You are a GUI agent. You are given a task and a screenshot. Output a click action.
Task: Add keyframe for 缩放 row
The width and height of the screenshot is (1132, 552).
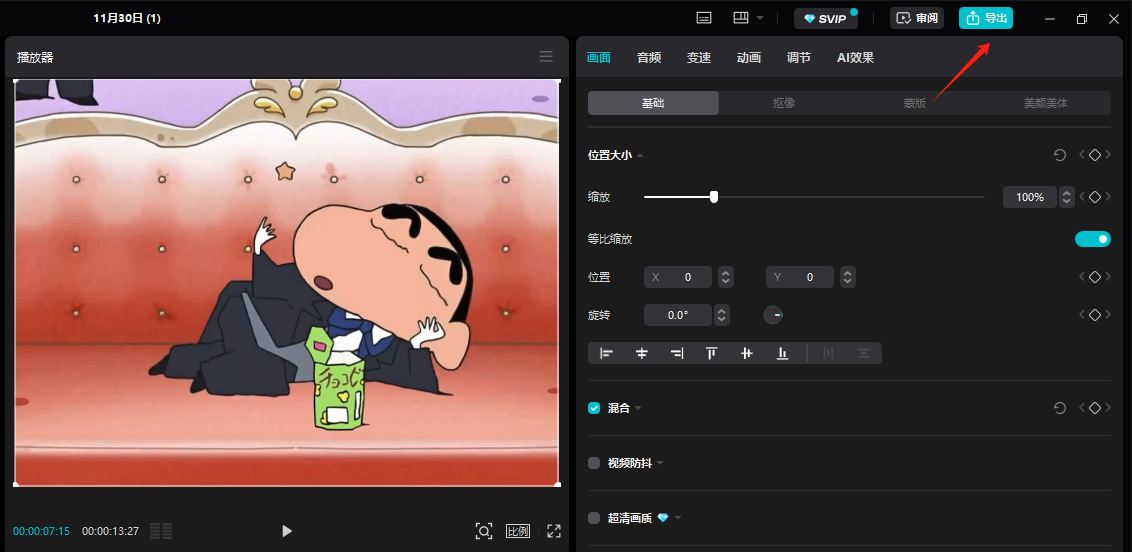1094,197
